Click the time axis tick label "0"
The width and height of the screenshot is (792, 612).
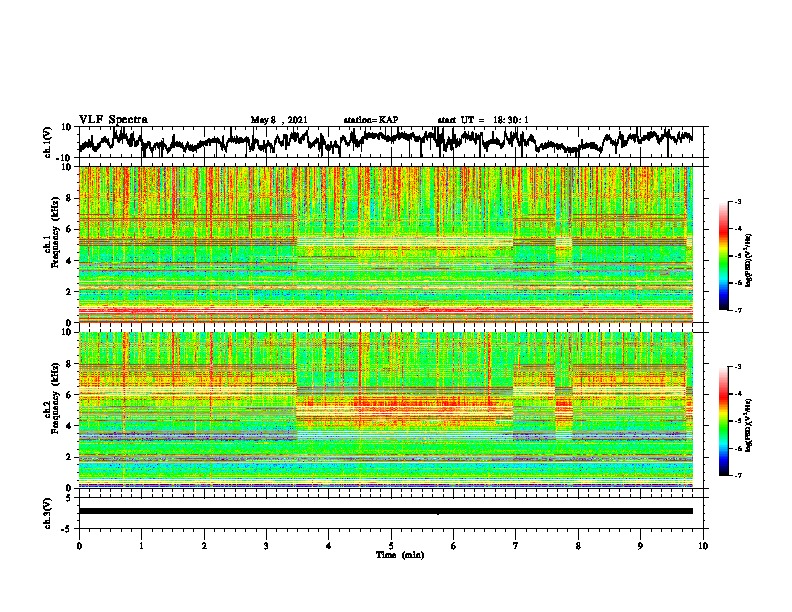79,546
